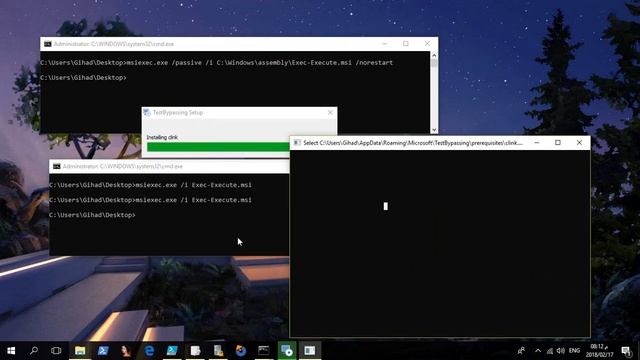
Task: Click the clink console window's title icon
Action: tap(297, 142)
